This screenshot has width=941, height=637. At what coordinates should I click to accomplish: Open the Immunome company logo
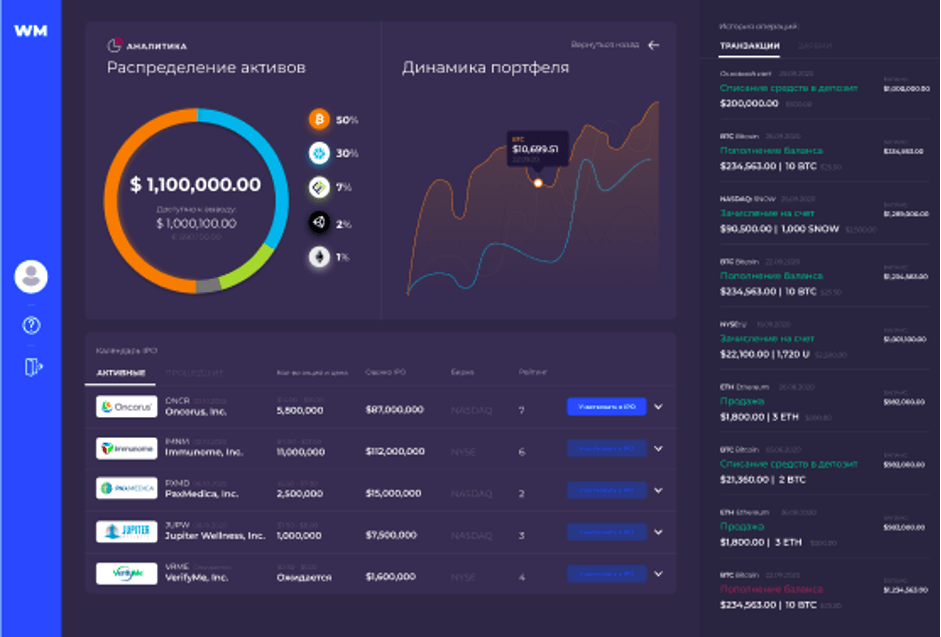(127, 448)
